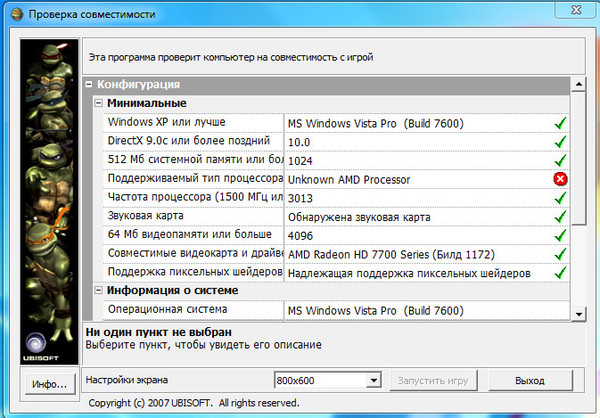The image size is (600, 418).
Task: Click the Запустить игру button
Action: pos(433,380)
